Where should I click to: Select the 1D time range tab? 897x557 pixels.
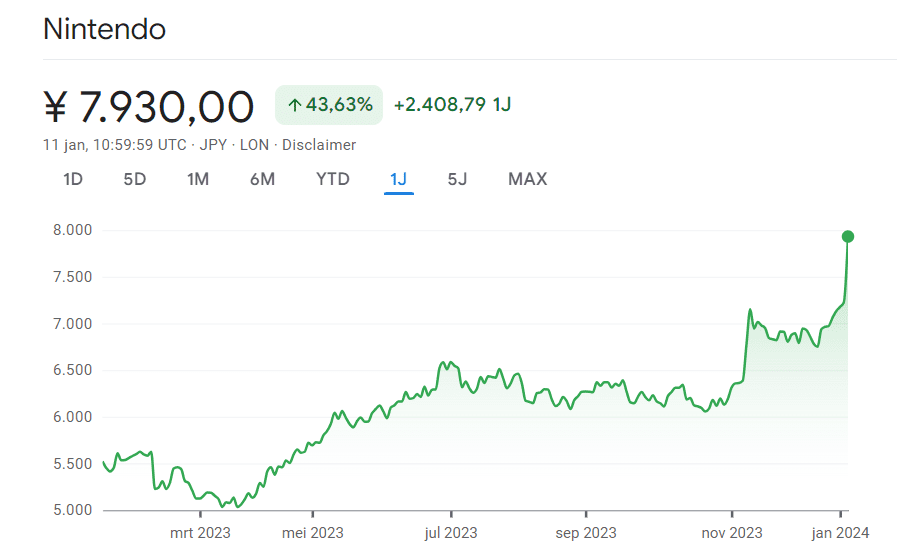(73, 180)
